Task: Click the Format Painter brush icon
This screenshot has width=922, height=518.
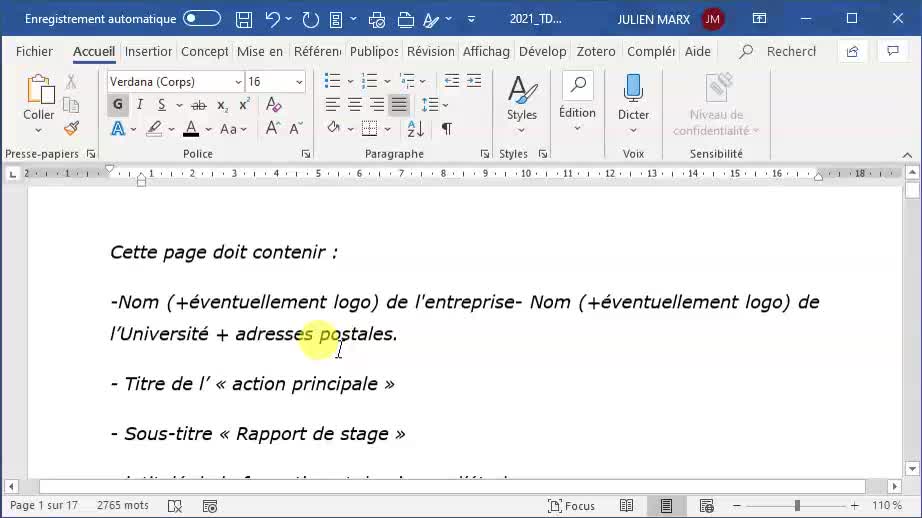Action: pyautogui.click(x=71, y=129)
